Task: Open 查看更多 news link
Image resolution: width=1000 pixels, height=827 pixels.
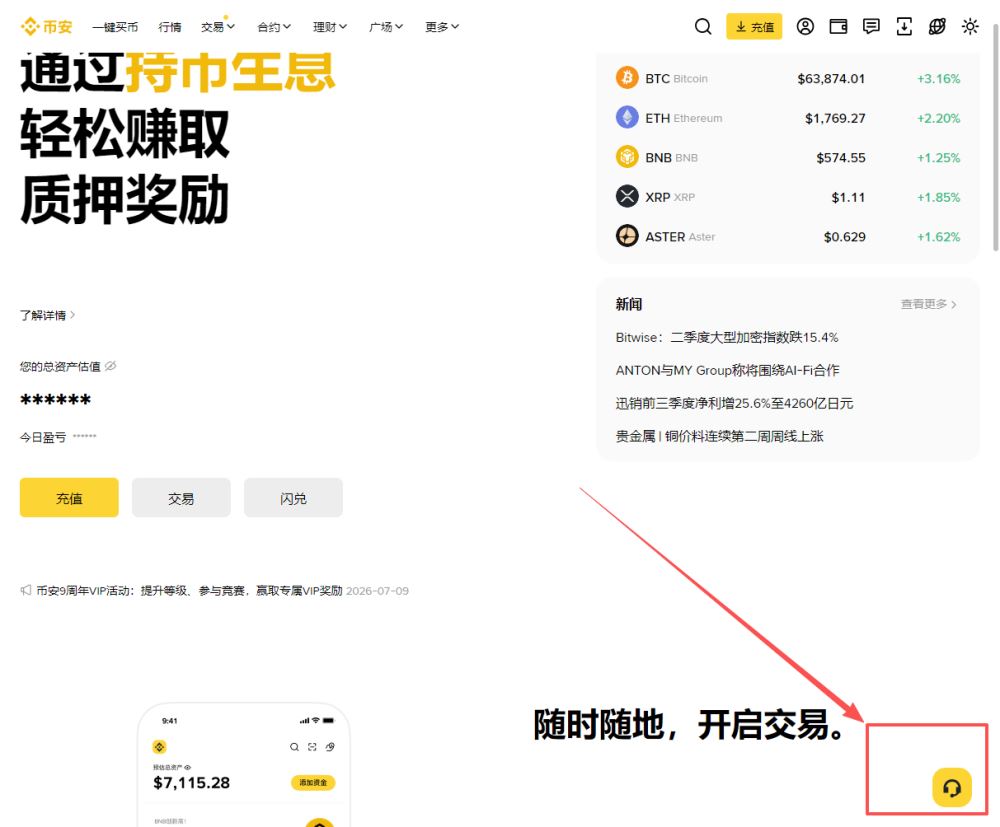Action: (x=928, y=304)
